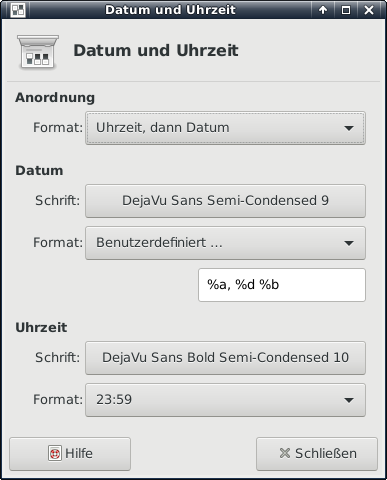Click the Hilfe button
Image resolution: width=387 pixels, height=480 pixels.
pos(70,454)
